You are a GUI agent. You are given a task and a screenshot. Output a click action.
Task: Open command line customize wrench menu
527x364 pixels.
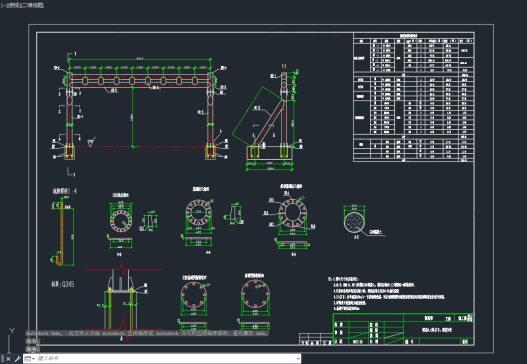click(x=17, y=359)
